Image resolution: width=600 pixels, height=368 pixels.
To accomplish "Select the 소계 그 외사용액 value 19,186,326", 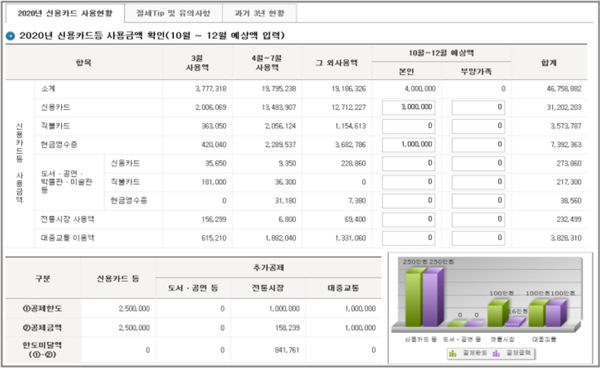I will point(349,89).
